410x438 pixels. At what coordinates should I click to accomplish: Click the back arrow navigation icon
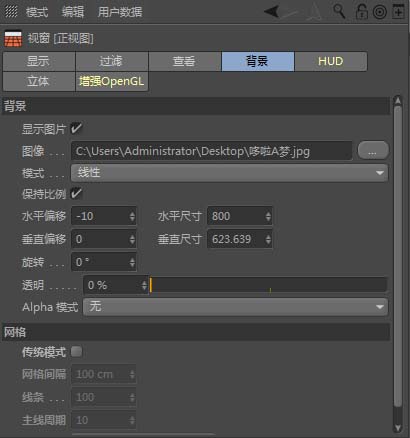272,12
